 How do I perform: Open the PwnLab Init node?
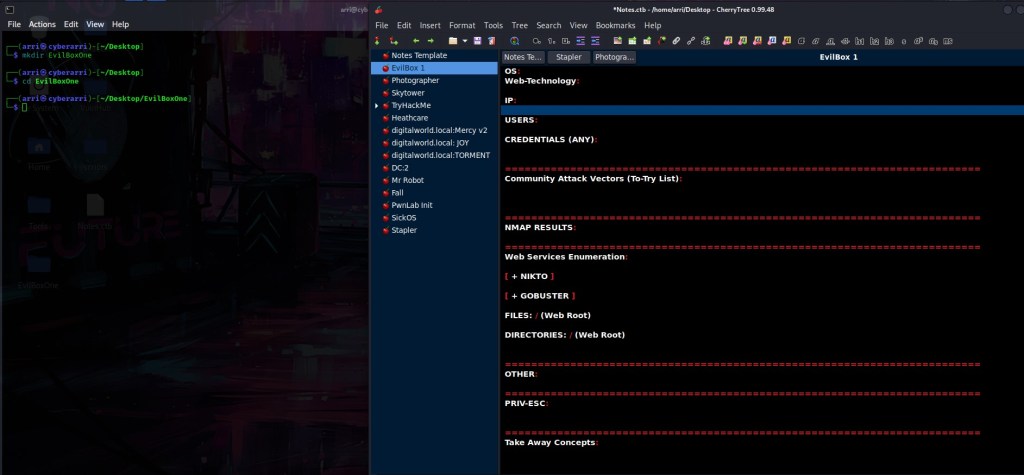412,205
